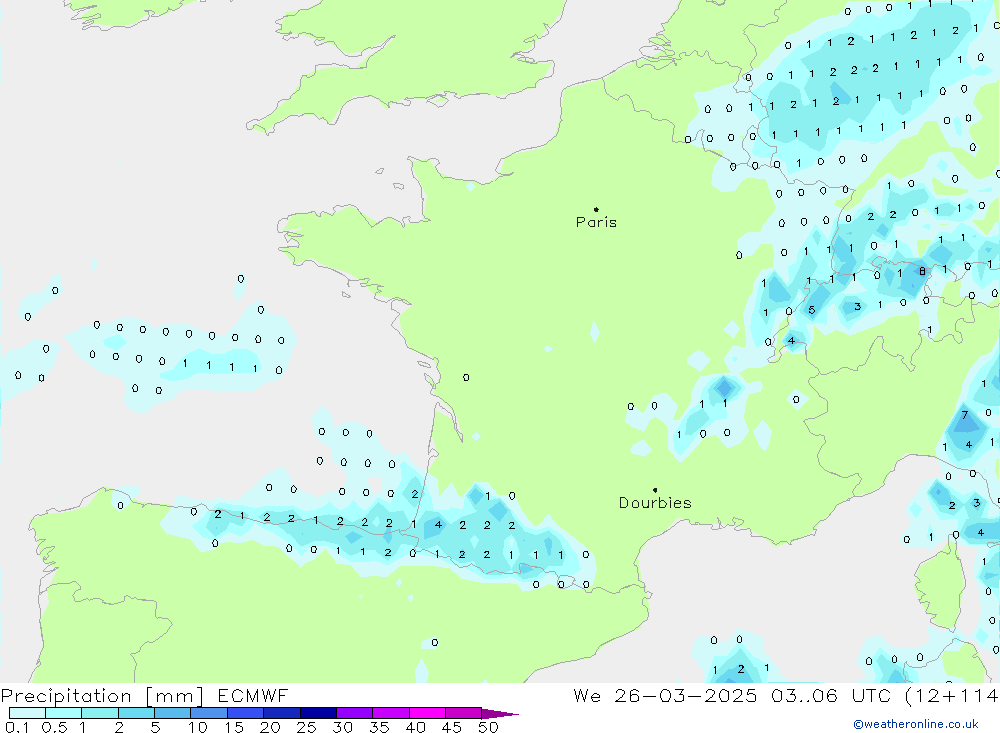
Task: Pick the 2–5 mm legend swatch
Action: coord(136,713)
